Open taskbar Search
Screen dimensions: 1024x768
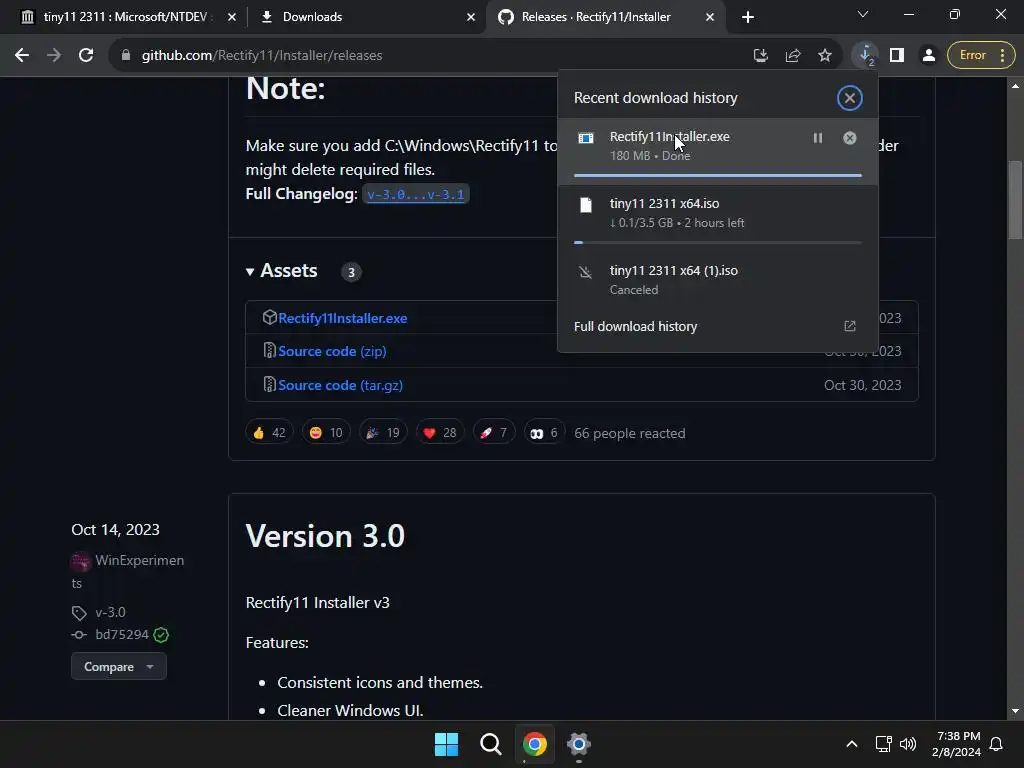coord(490,744)
